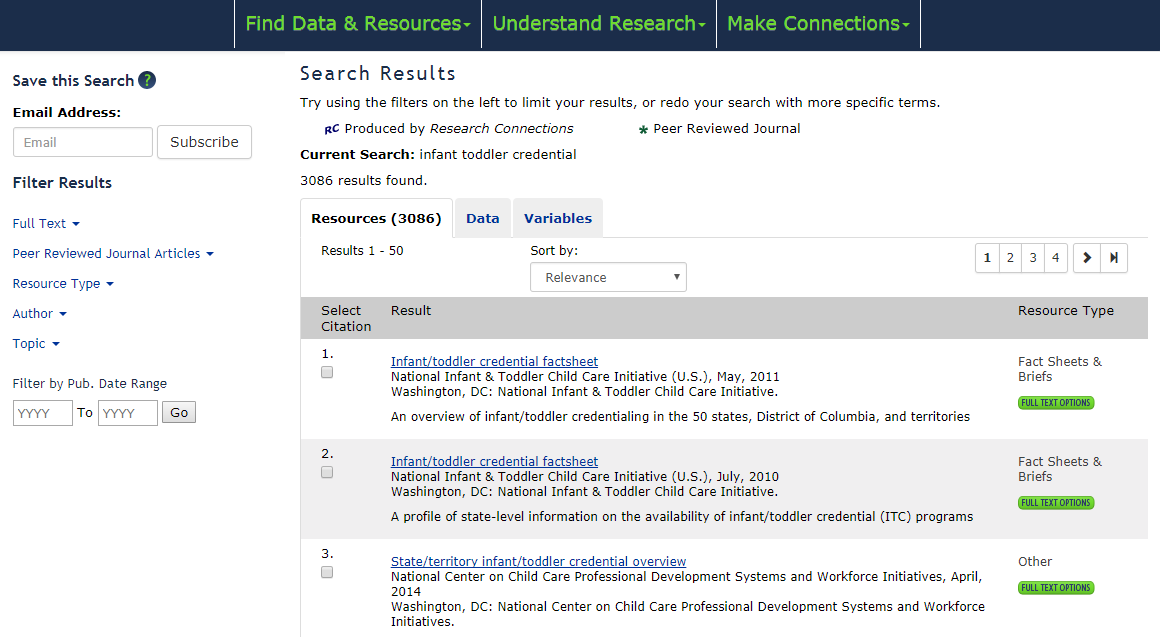Apply the publication date range with Go
Image resolution: width=1160 pixels, height=637 pixels.
click(x=178, y=411)
